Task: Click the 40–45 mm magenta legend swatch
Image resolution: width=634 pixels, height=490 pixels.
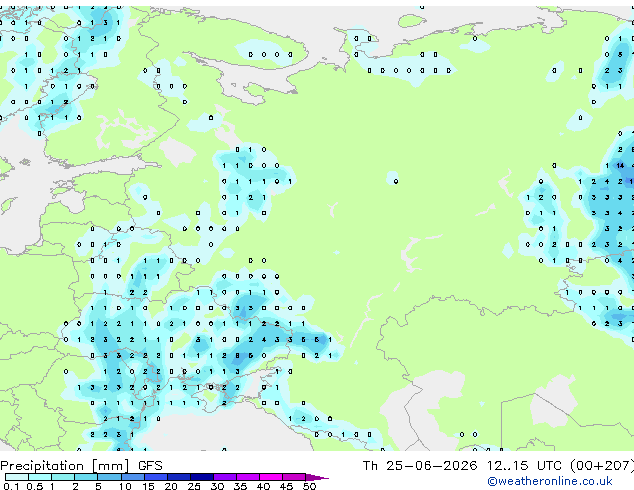Action: pos(271,477)
